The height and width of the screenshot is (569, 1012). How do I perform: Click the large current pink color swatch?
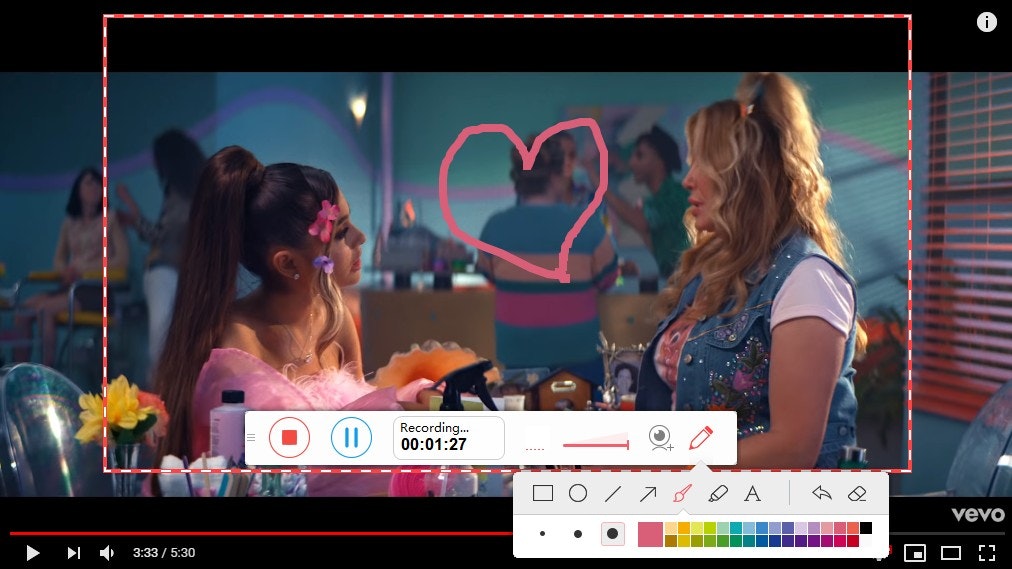[651, 534]
